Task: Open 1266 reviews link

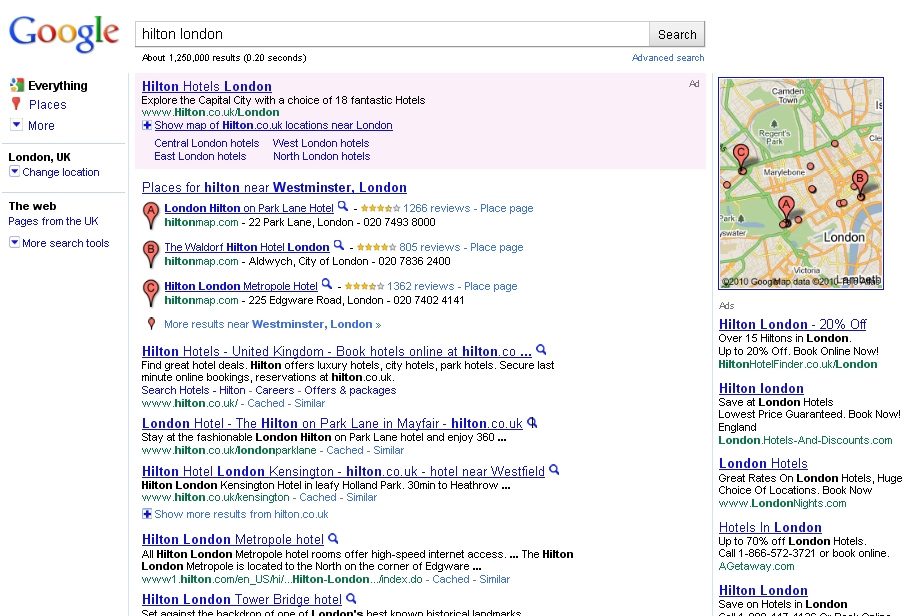Action: (x=437, y=208)
